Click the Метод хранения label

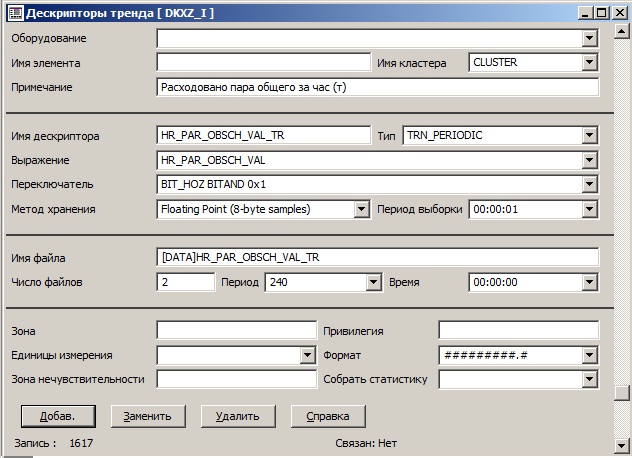coord(53,209)
